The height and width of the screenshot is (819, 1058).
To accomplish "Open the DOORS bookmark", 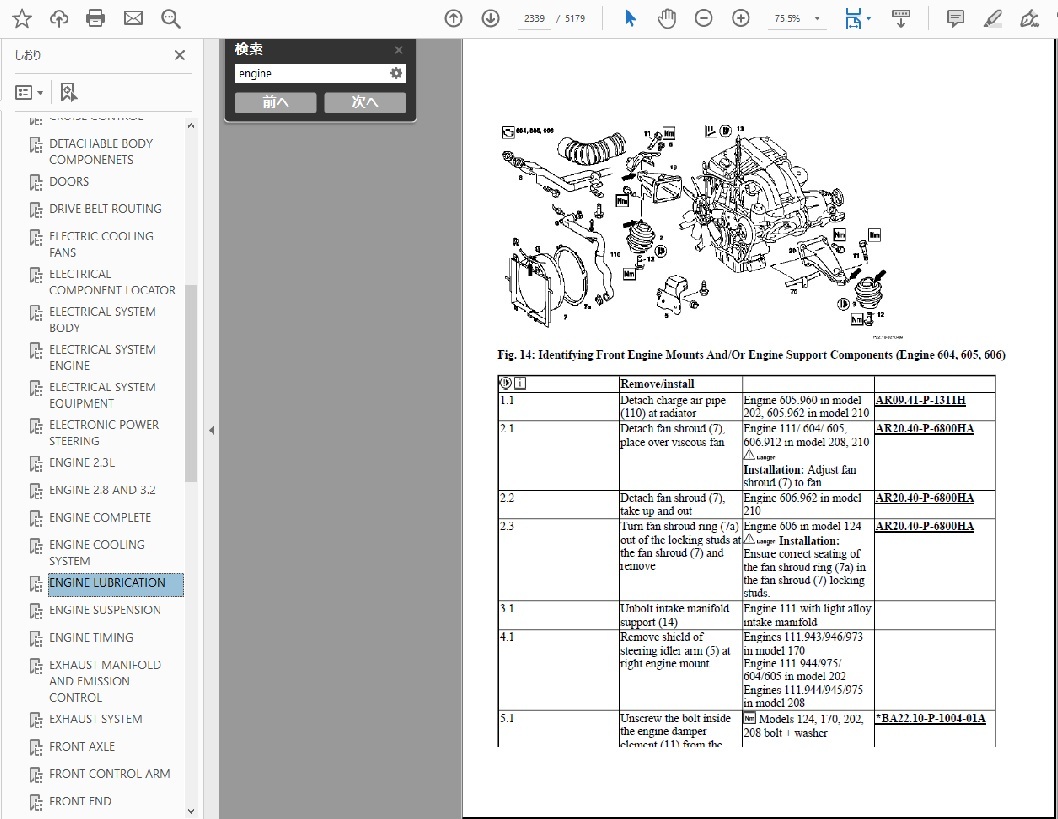I will [x=69, y=181].
